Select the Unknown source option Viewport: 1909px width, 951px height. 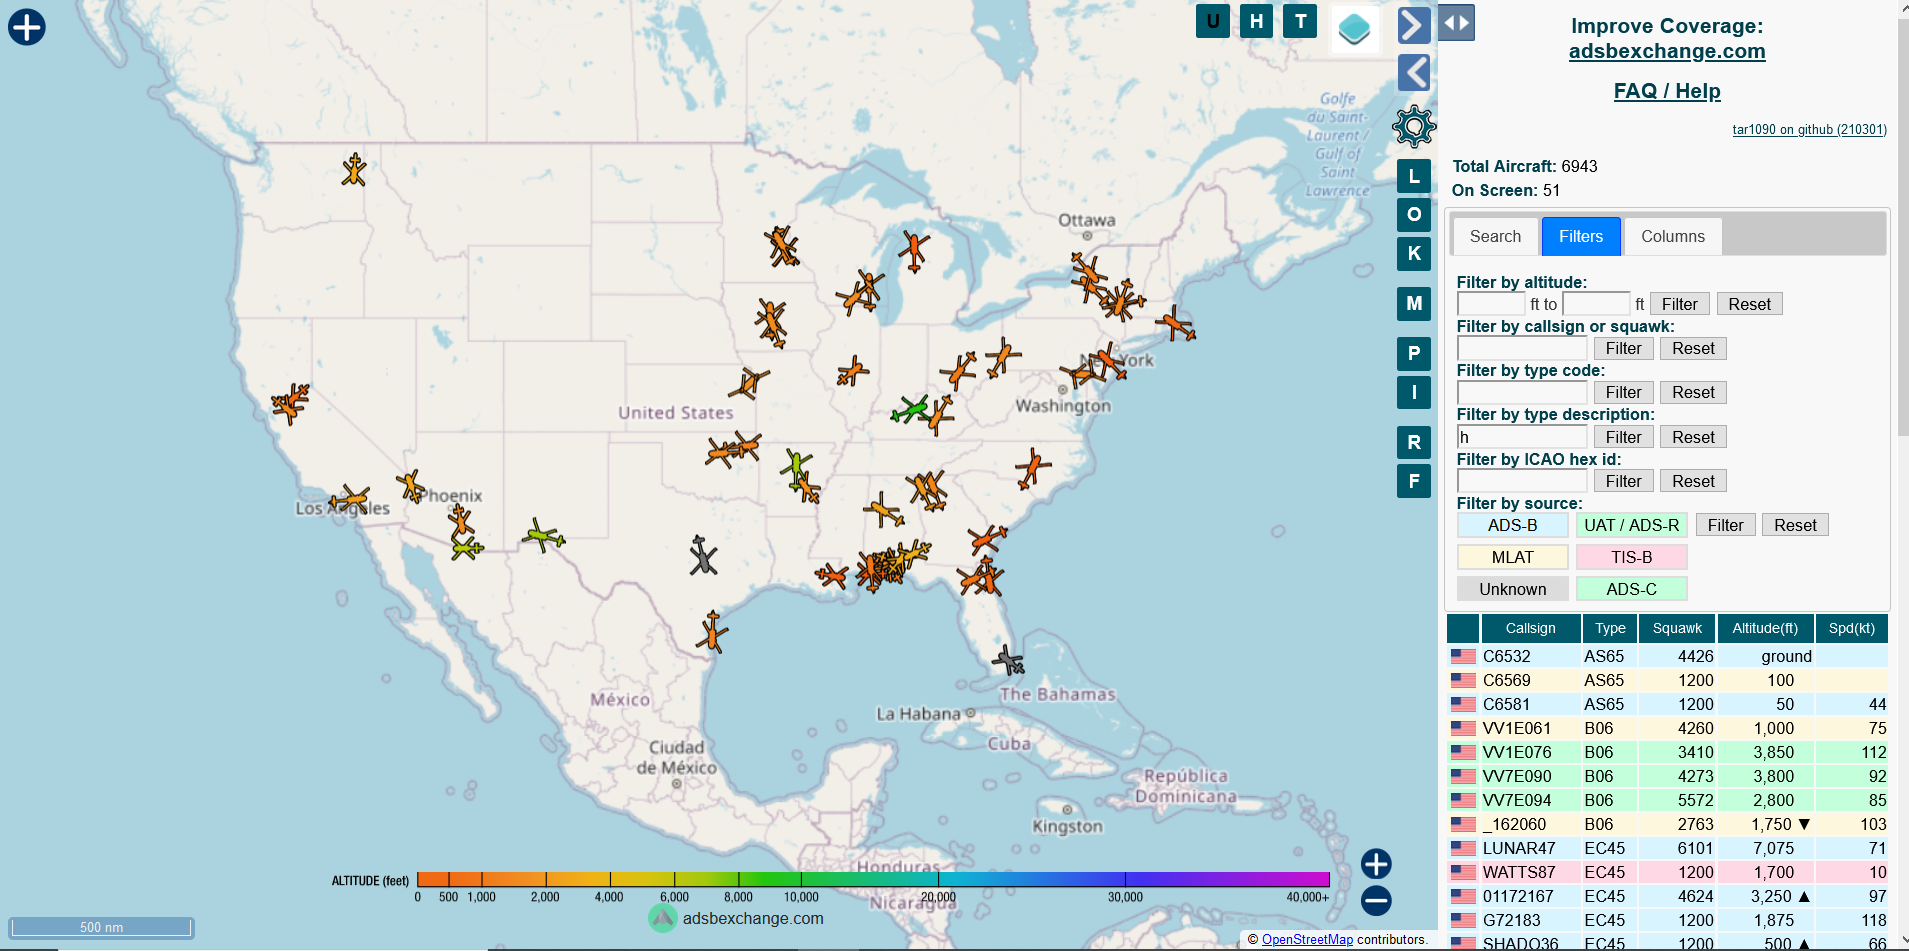coord(1512,589)
